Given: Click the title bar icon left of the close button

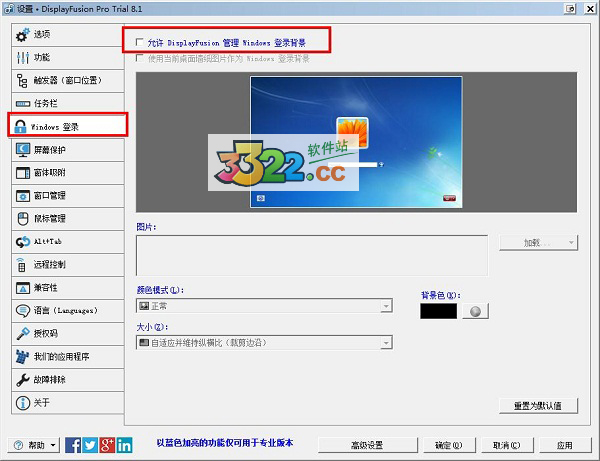Looking at the screenshot, I should (x=570, y=9).
